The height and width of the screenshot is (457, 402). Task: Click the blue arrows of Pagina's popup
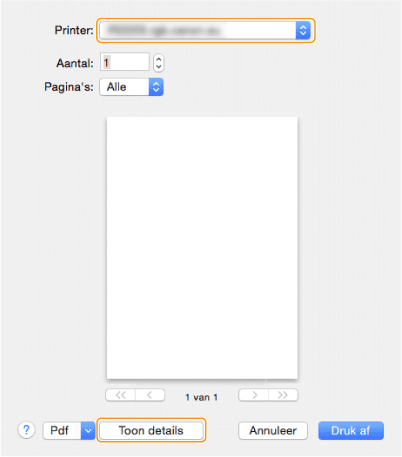click(x=156, y=87)
